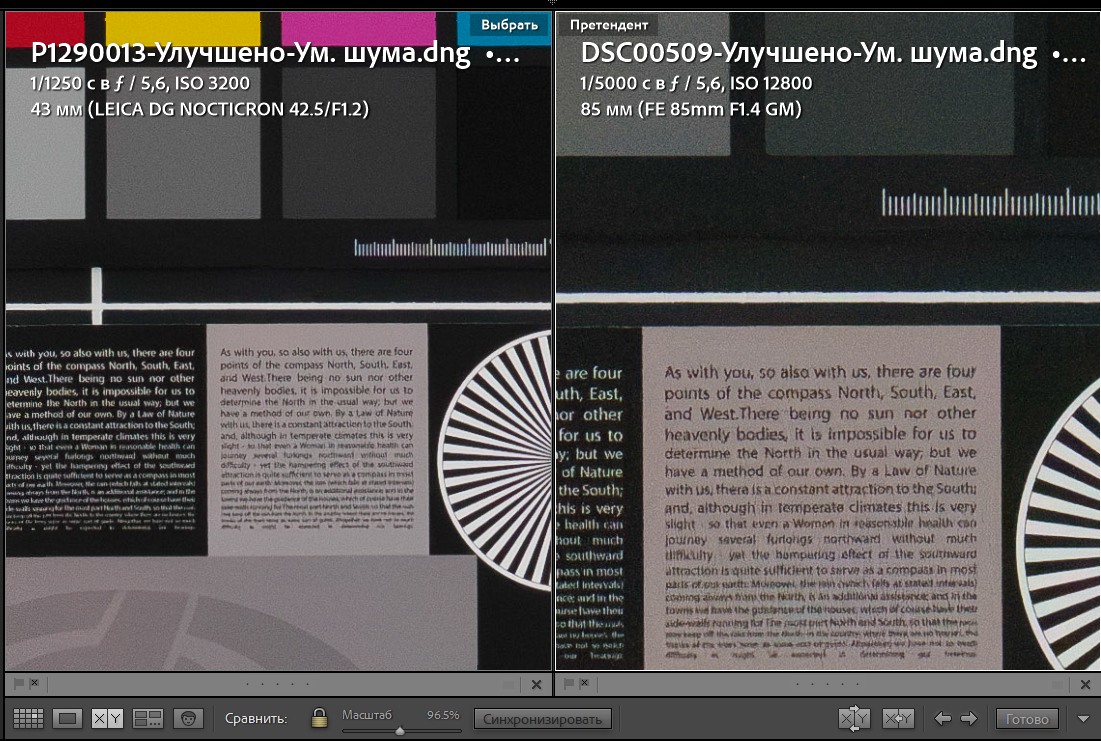Mark the left Select photo as rejected
1101x741 pixels.
tap(34, 683)
